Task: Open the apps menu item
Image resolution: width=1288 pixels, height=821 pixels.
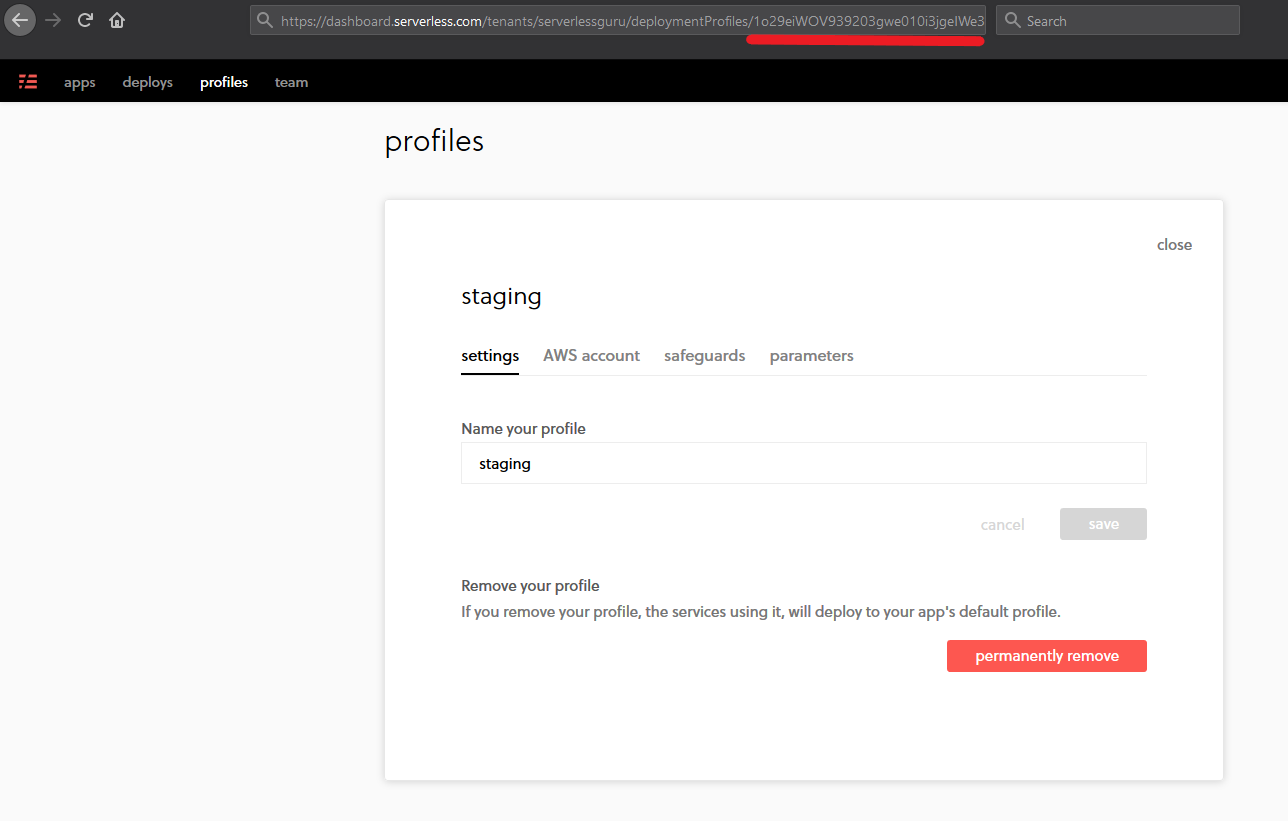Action: tap(80, 82)
